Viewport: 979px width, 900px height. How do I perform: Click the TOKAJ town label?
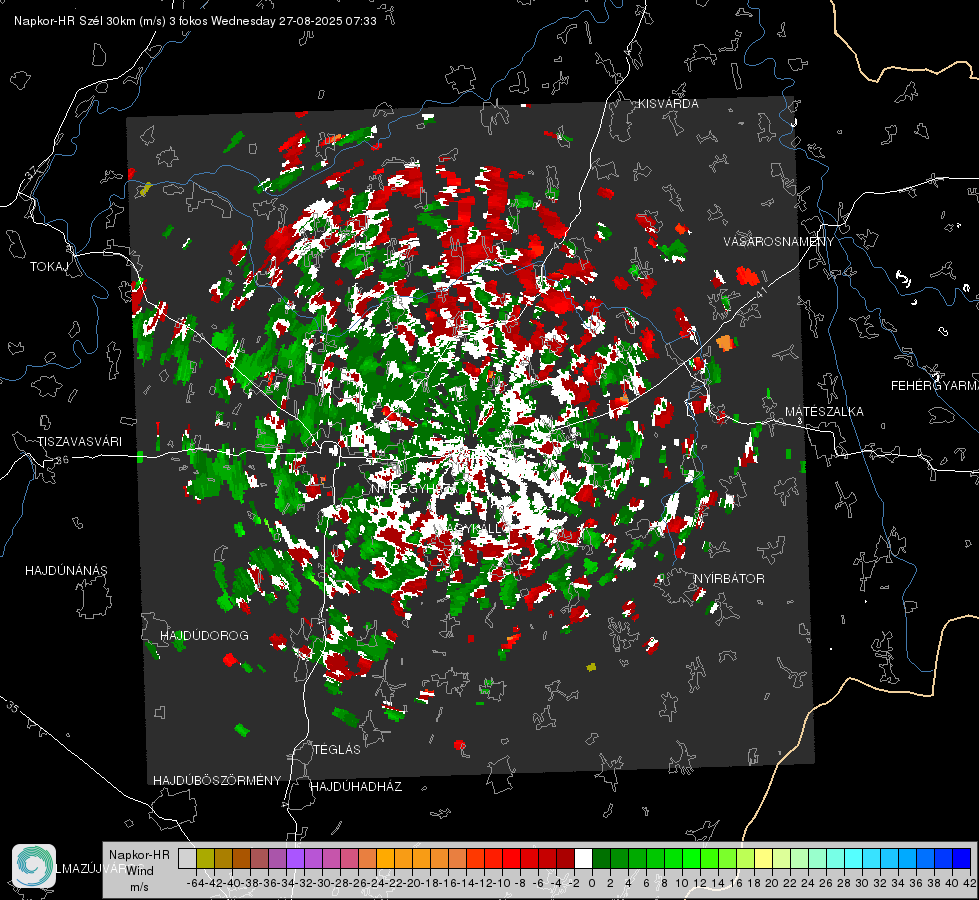[x=48, y=267]
